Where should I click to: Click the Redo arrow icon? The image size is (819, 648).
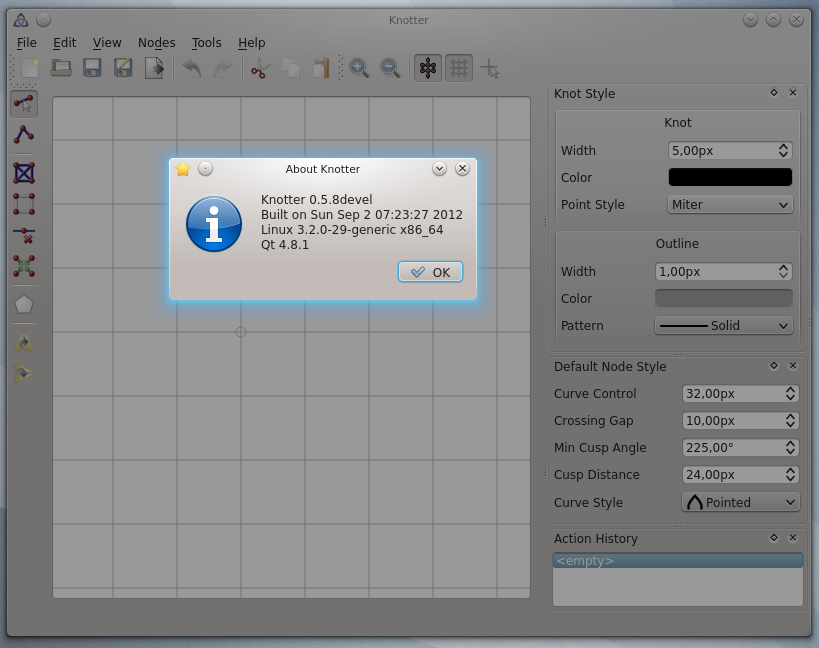point(223,68)
